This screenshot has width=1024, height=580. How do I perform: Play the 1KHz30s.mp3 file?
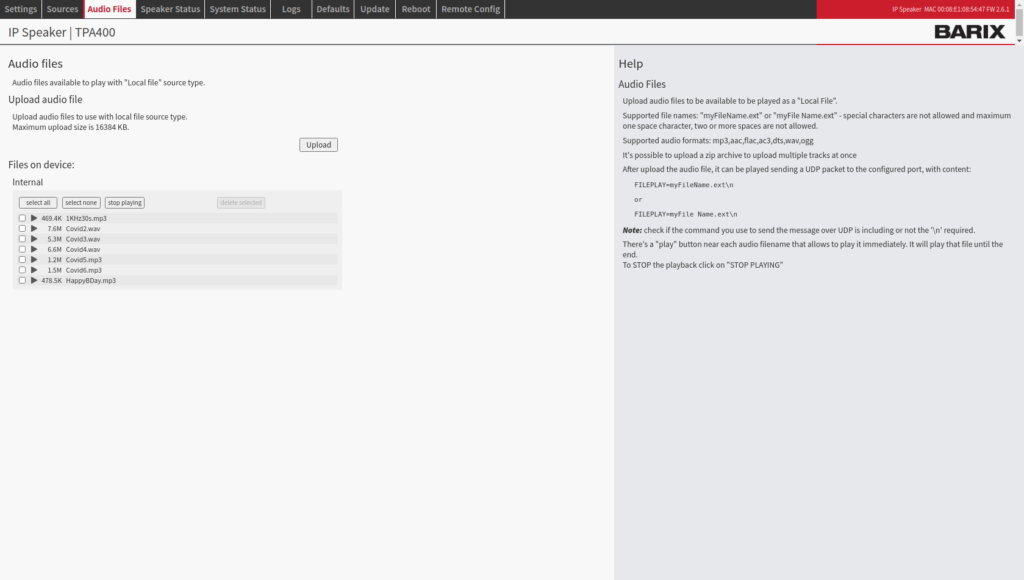click(x=34, y=218)
